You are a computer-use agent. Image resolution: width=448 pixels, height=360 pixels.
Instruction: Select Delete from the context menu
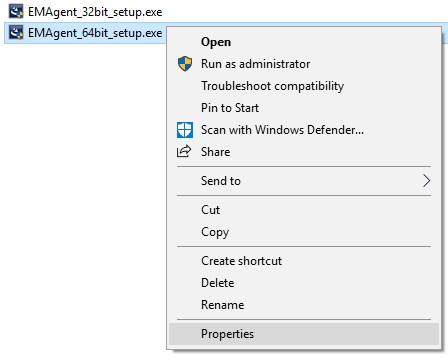(304, 283)
